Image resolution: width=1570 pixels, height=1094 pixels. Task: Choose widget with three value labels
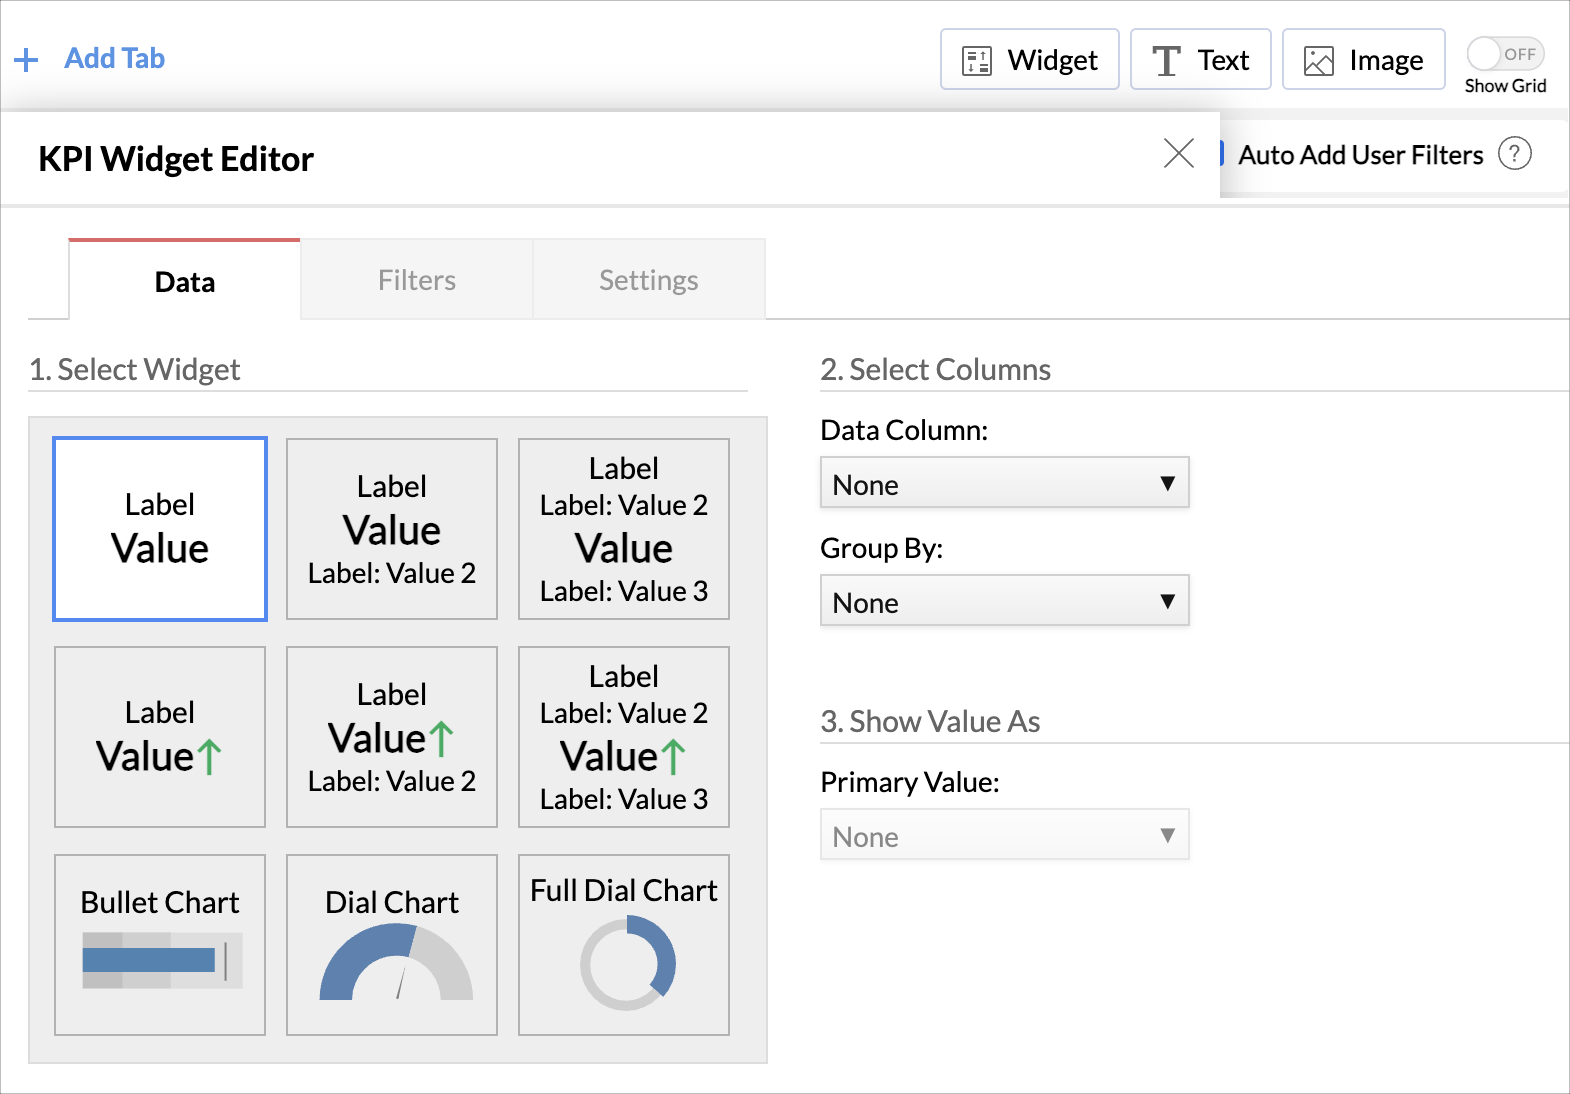point(624,529)
